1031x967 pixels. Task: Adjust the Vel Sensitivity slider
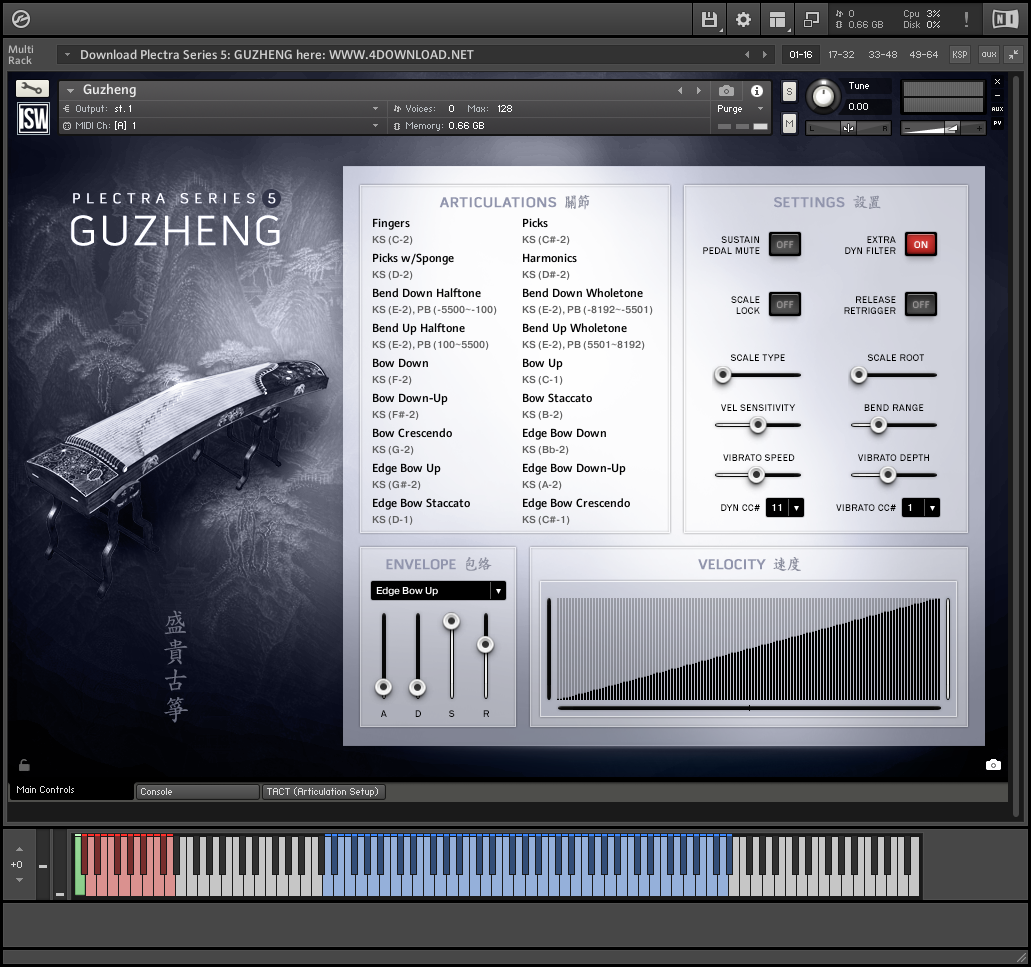coord(757,425)
